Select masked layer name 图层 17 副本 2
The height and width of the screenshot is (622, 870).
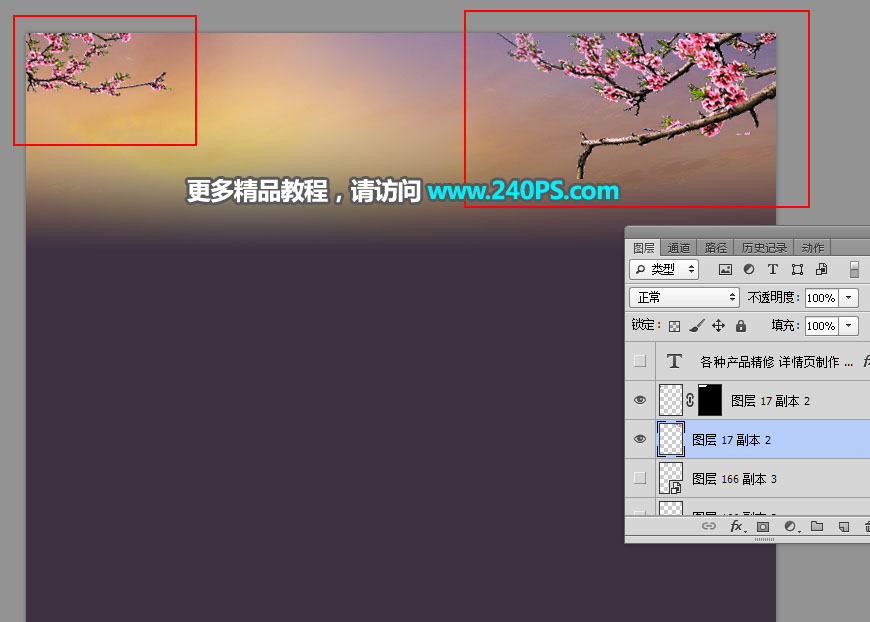(770, 401)
